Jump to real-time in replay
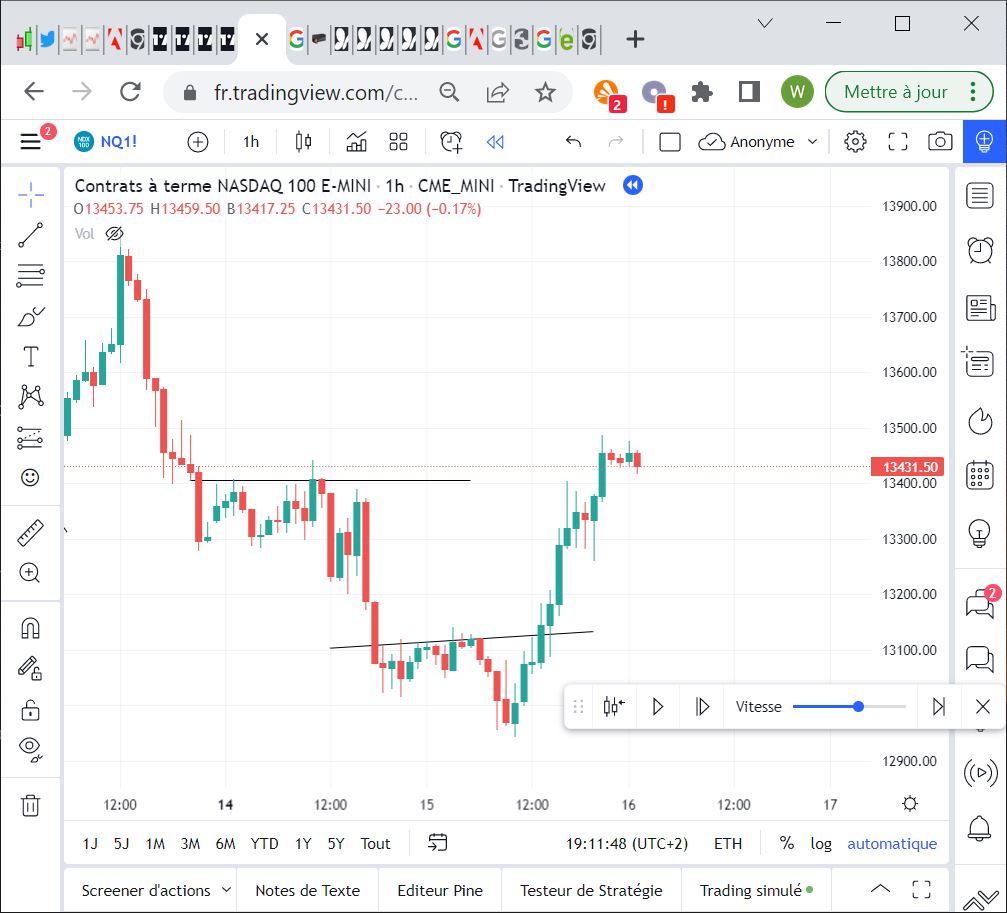 tap(938, 707)
